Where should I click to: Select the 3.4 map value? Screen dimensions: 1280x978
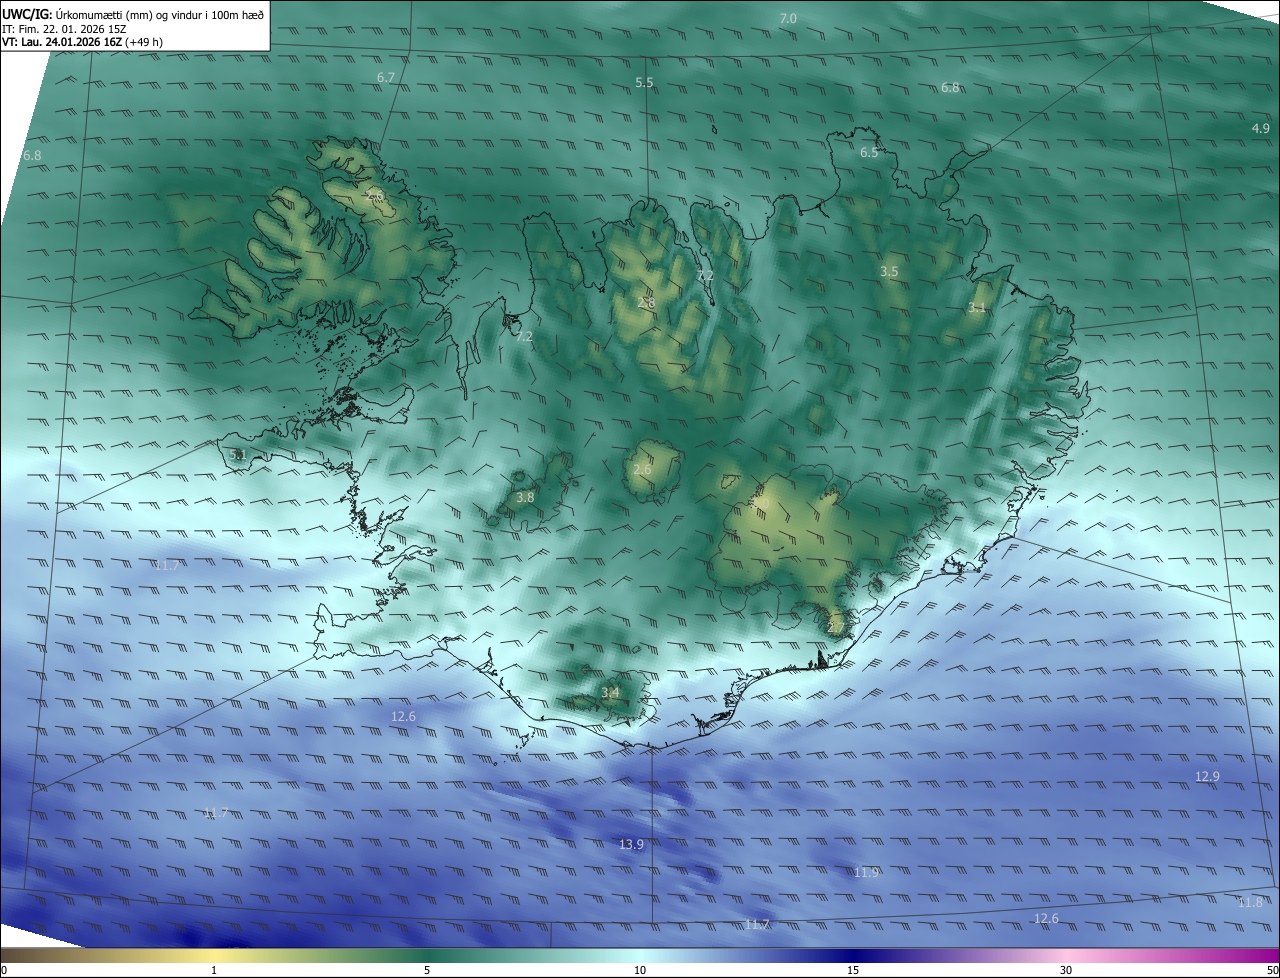pyautogui.click(x=611, y=692)
